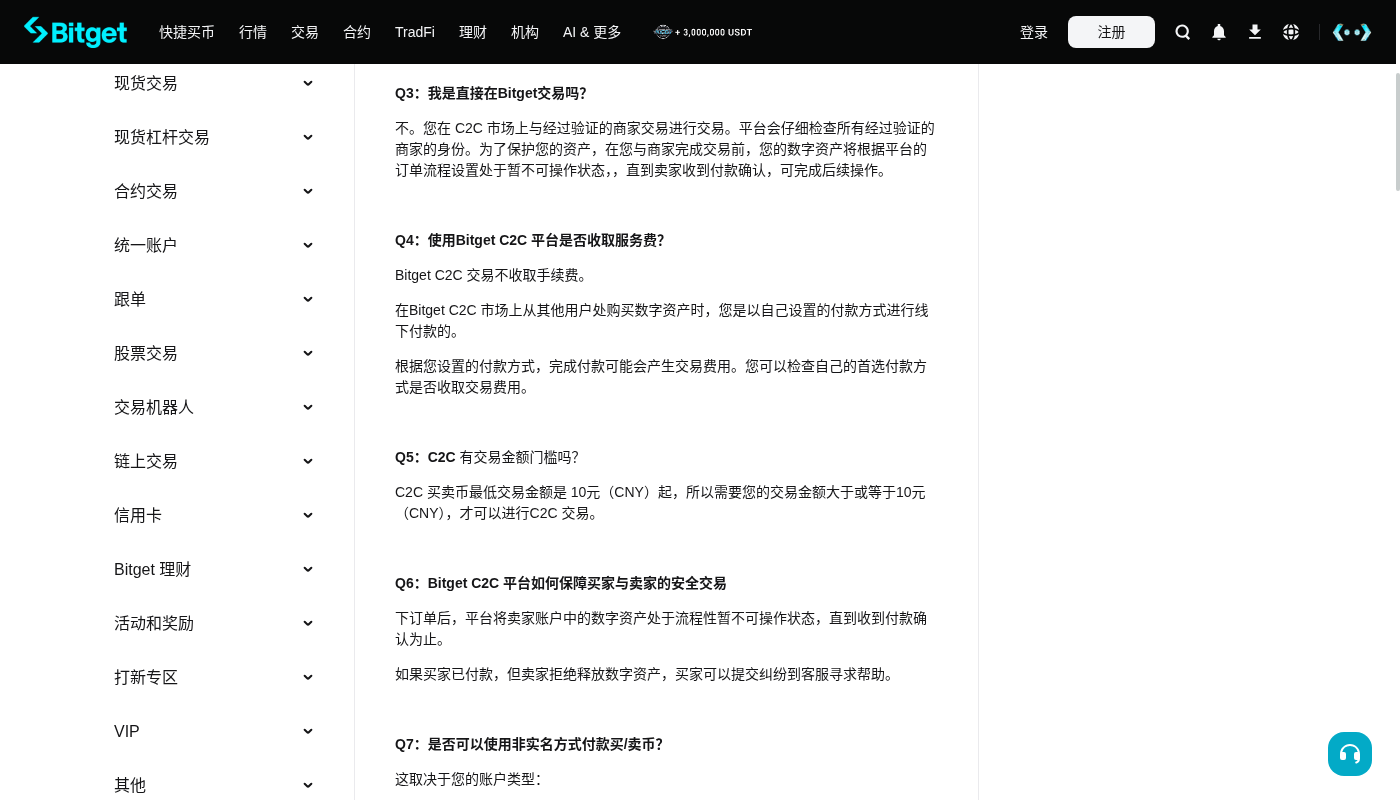Open the TradFi menu
The height and width of the screenshot is (800, 1400).
coord(415,32)
